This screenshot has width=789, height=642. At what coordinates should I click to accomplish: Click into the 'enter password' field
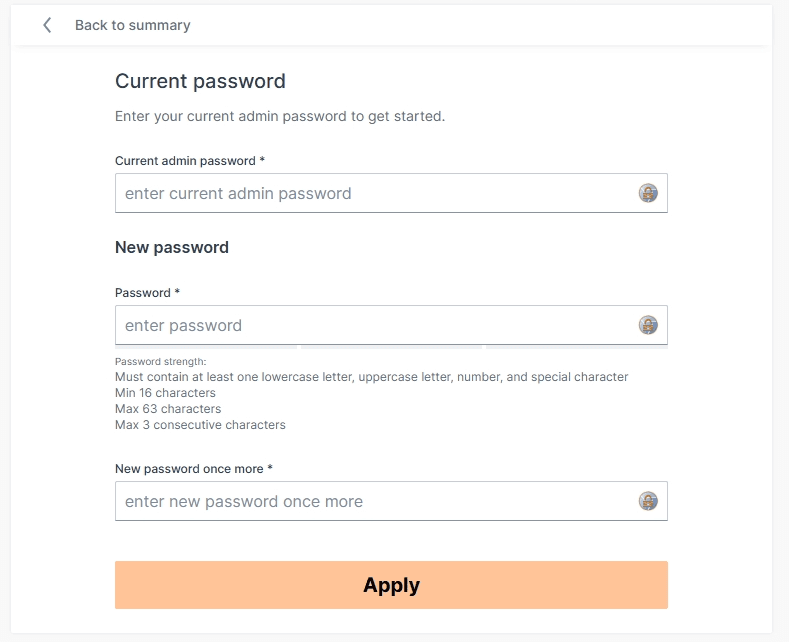click(x=375, y=325)
